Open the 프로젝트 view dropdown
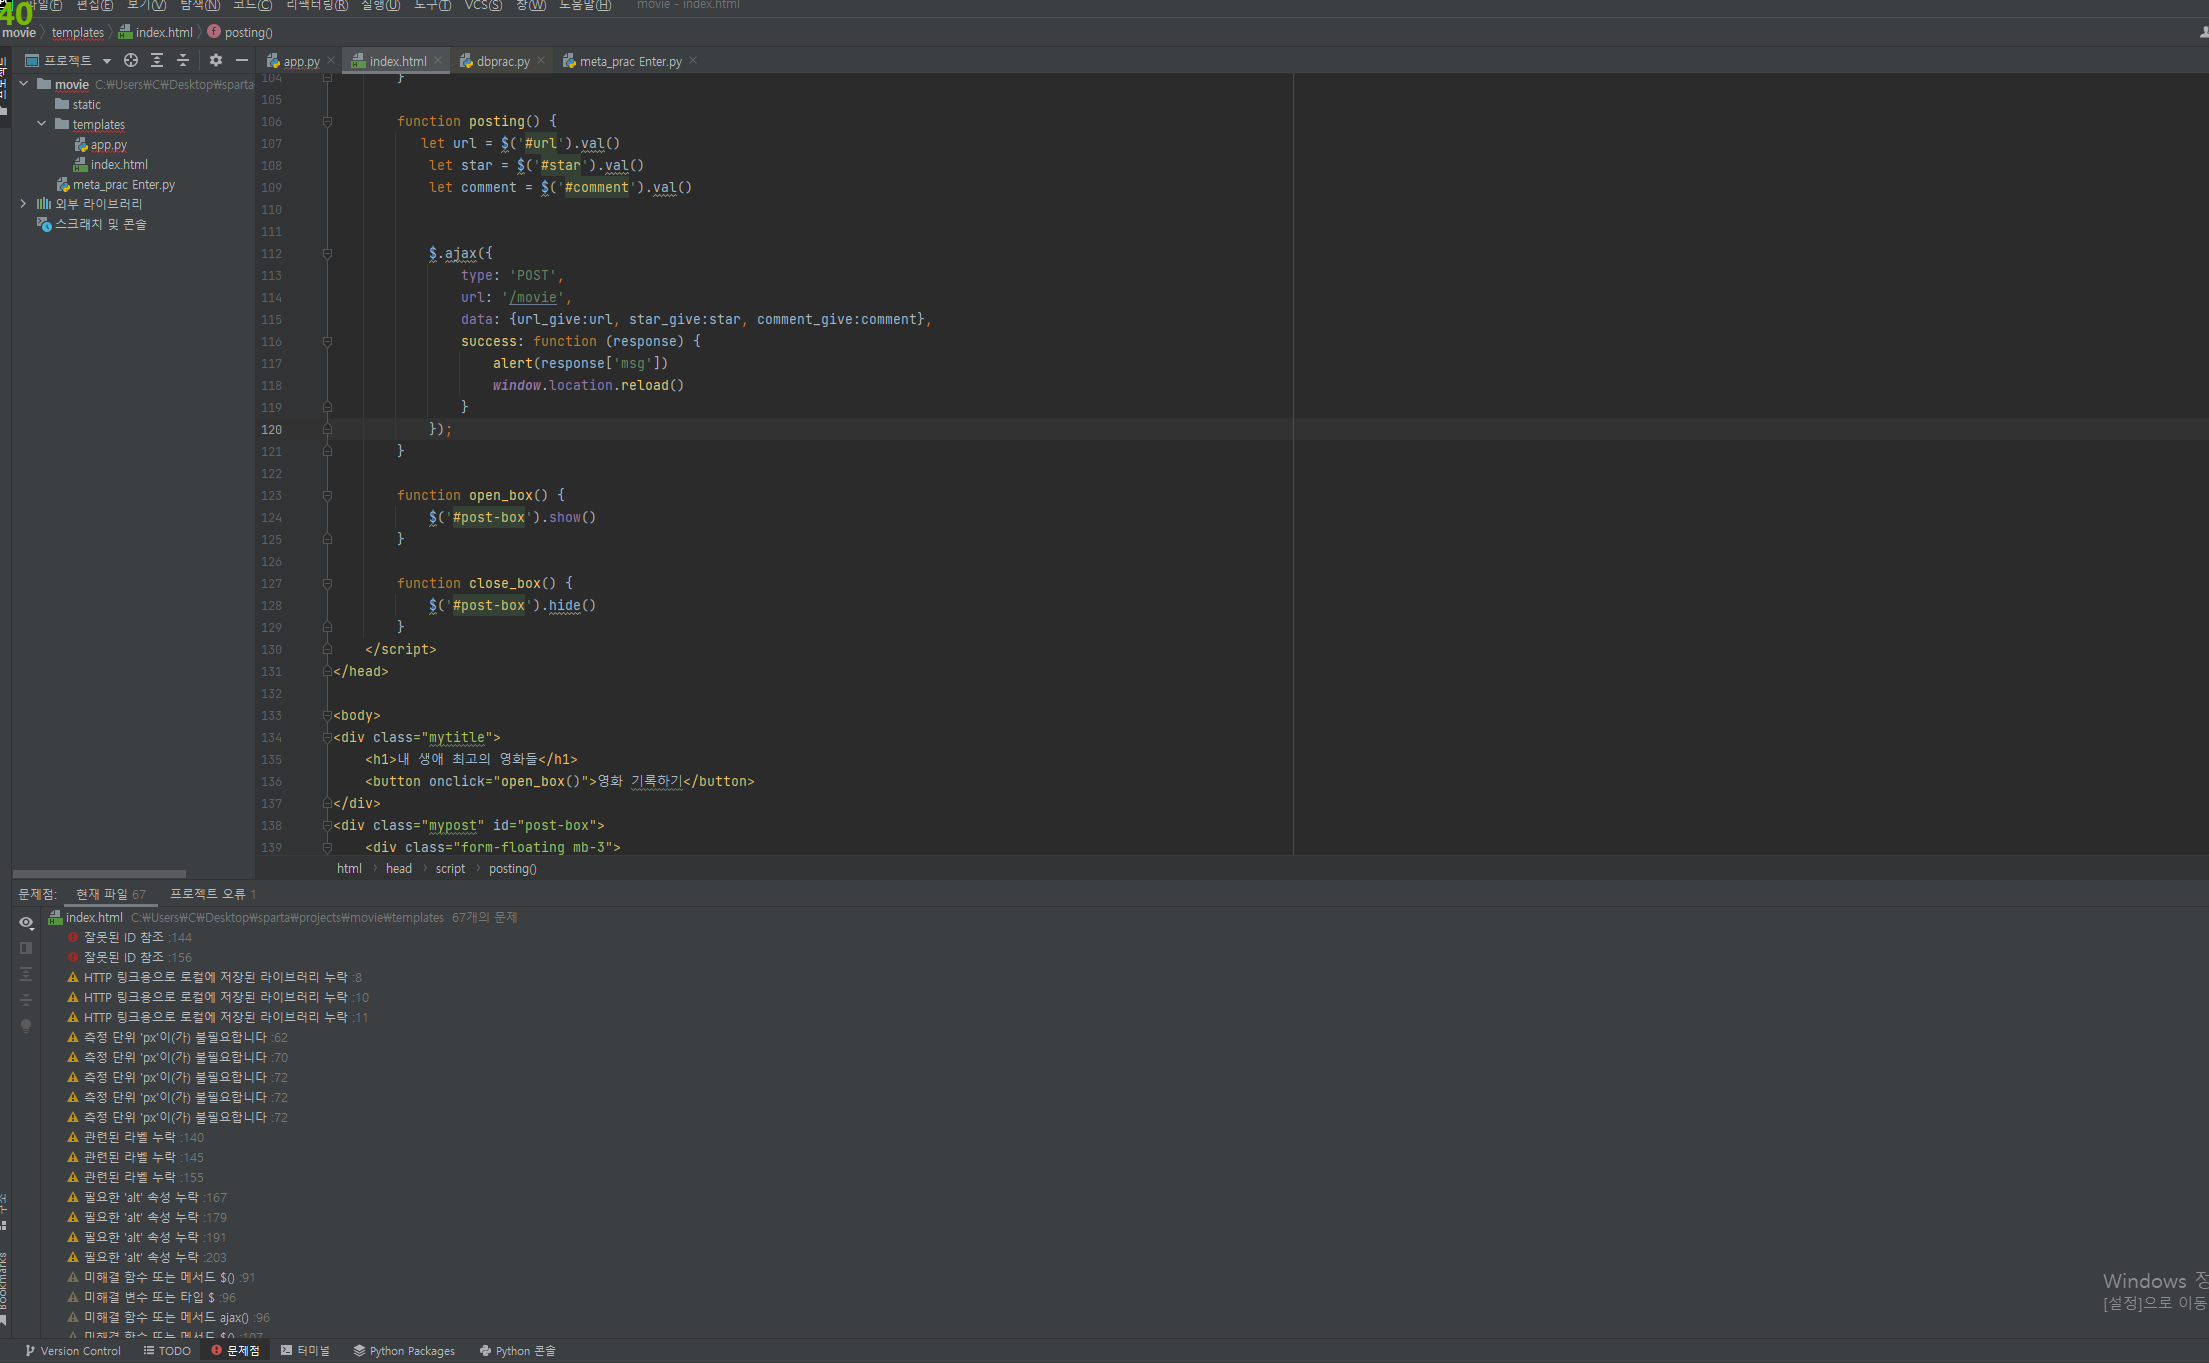 pos(107,61)
